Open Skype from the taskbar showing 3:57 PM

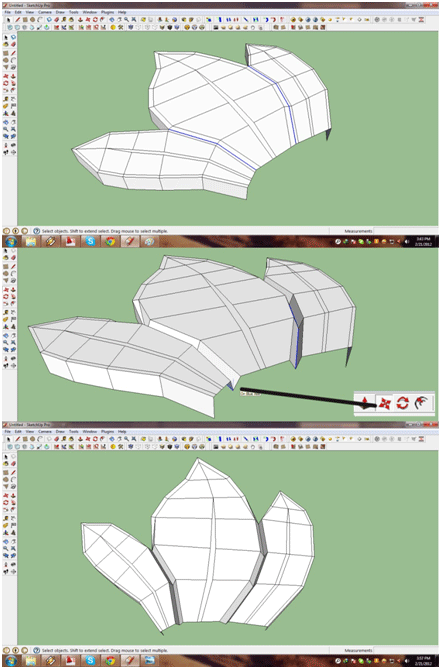[90, 661]
